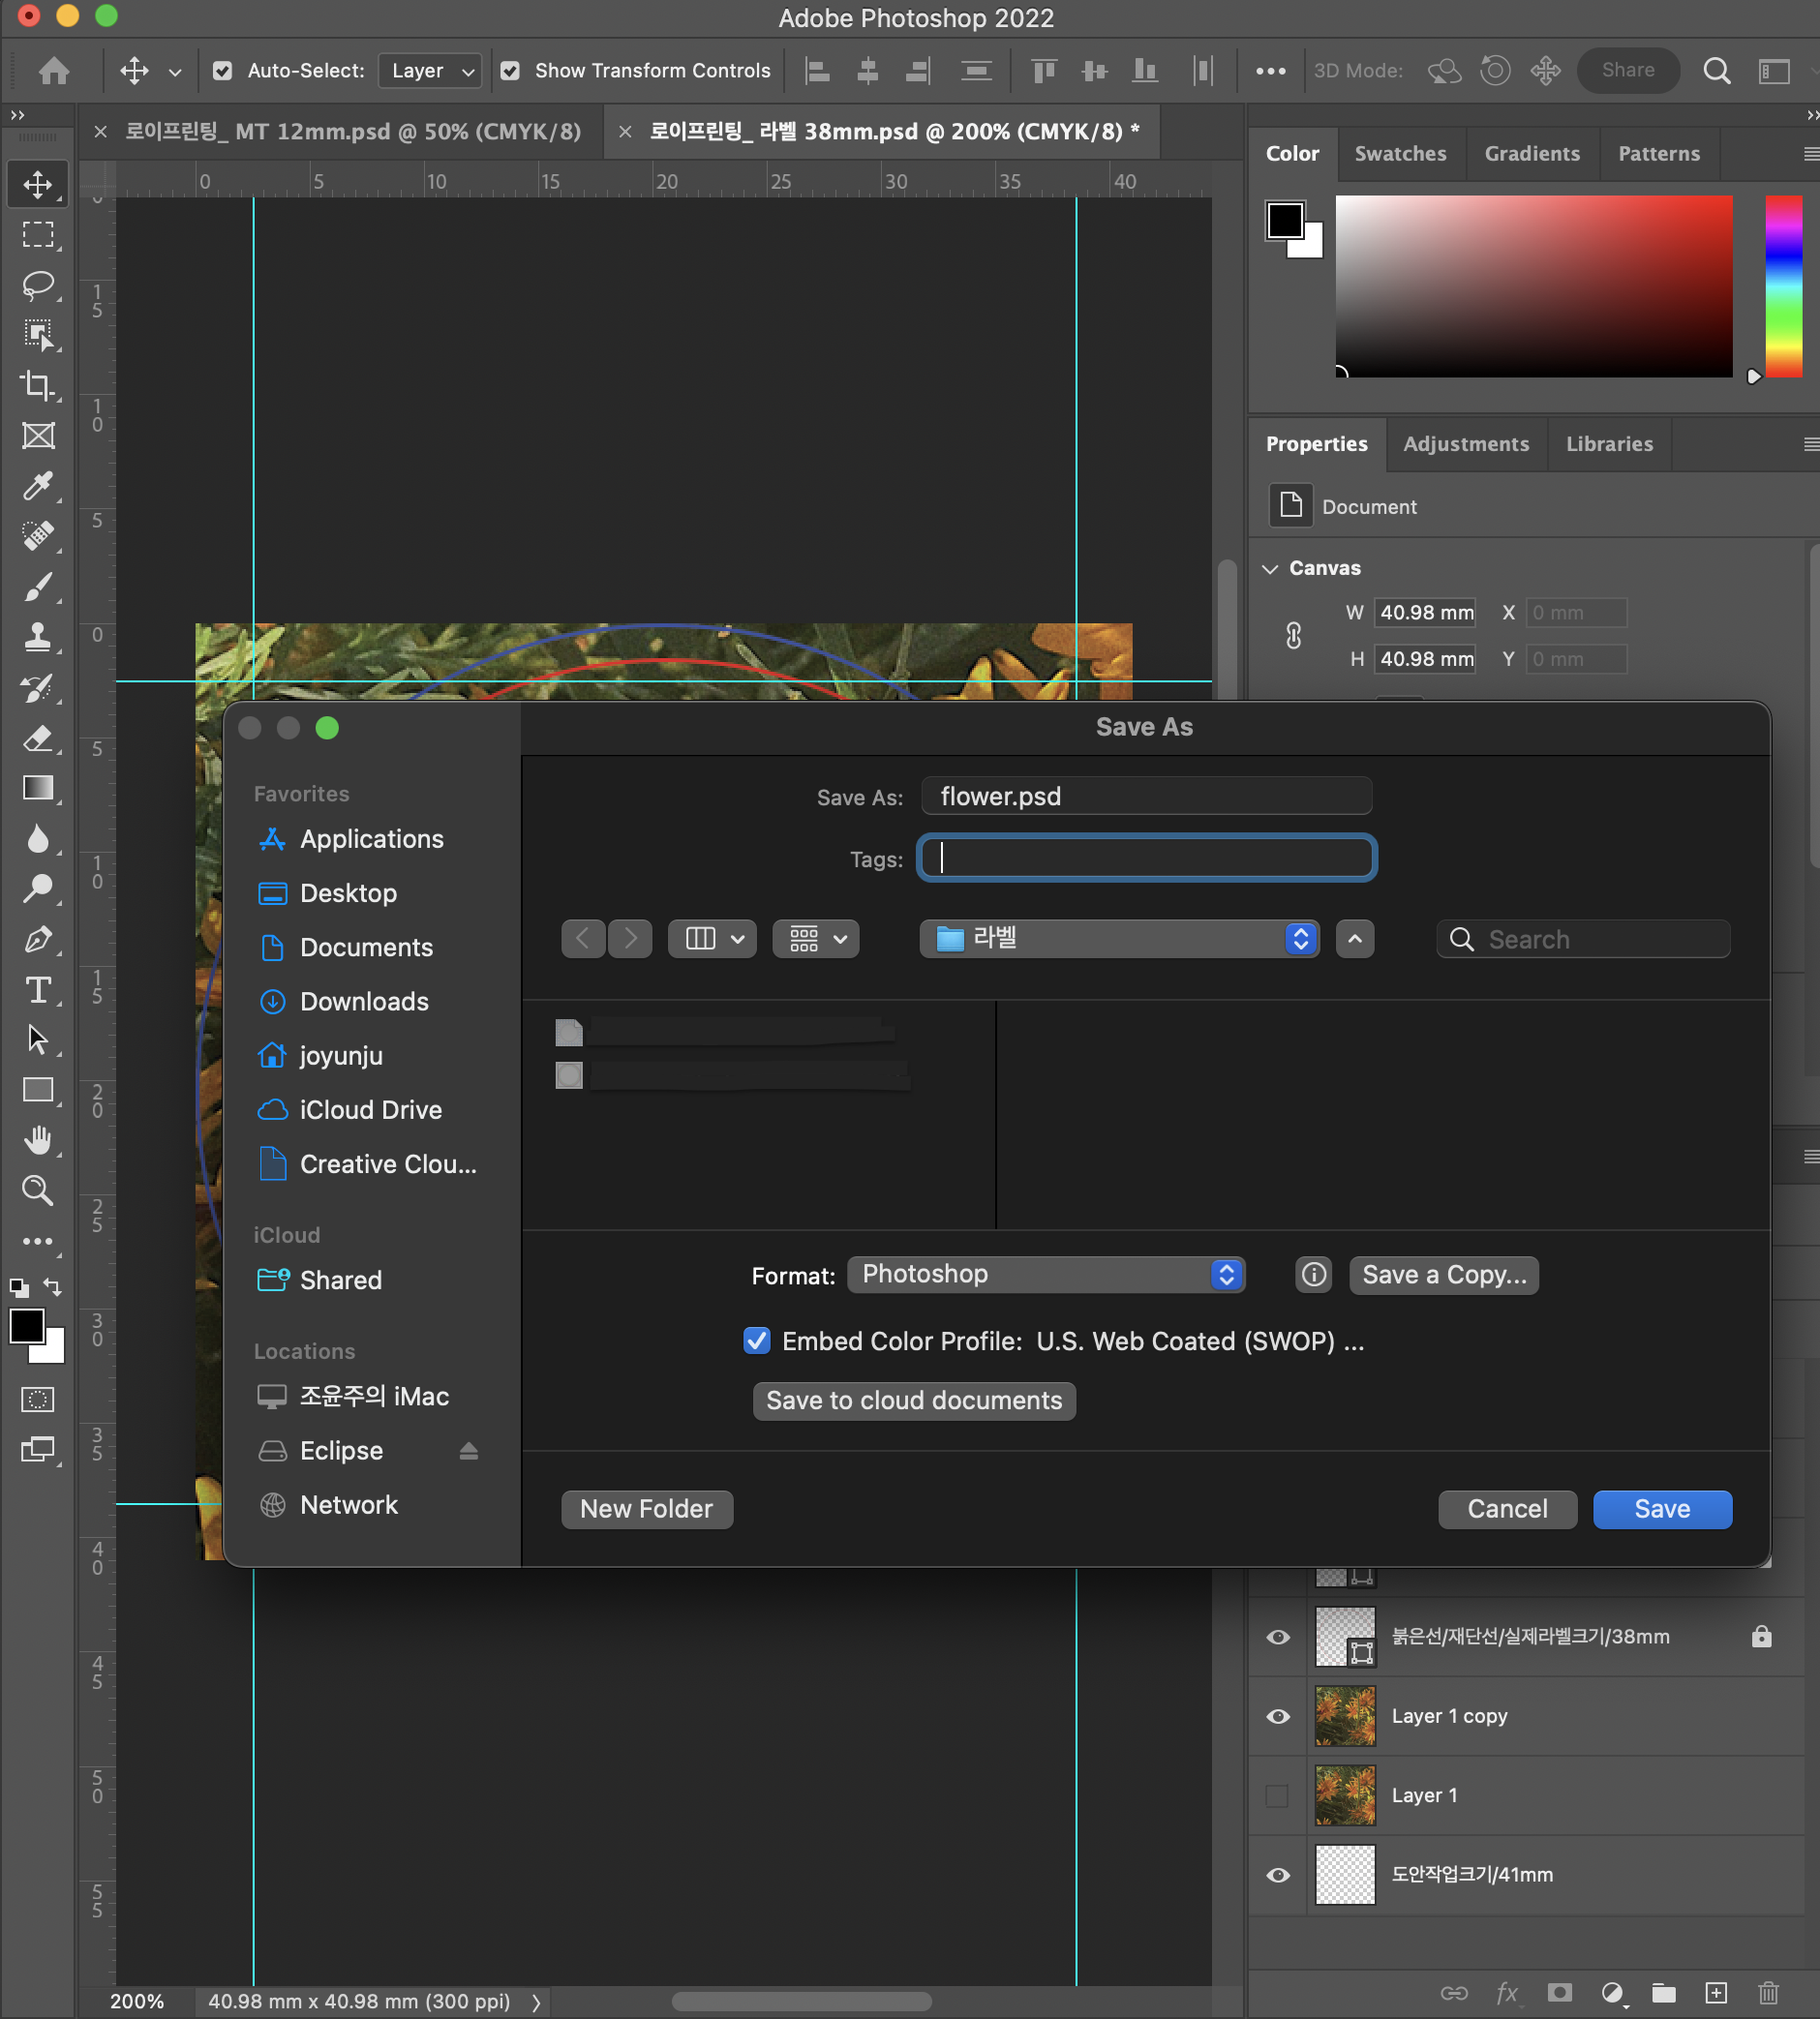1820x2019 pixels.
Task: Switch to the Patterns tab
Action: [x=1658, y=153]
